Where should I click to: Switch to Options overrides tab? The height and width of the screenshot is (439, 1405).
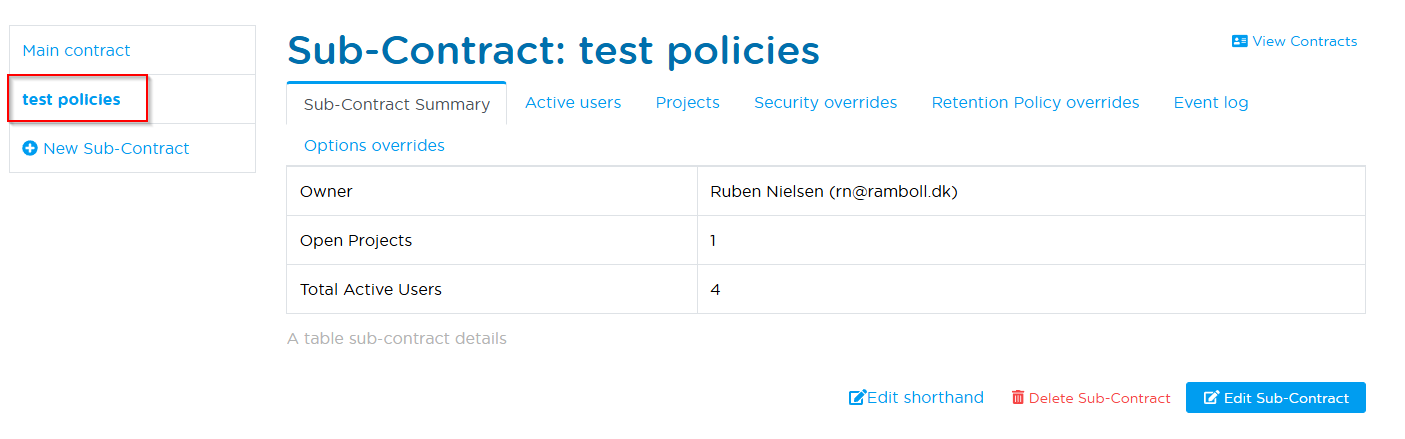coord(374,145)
